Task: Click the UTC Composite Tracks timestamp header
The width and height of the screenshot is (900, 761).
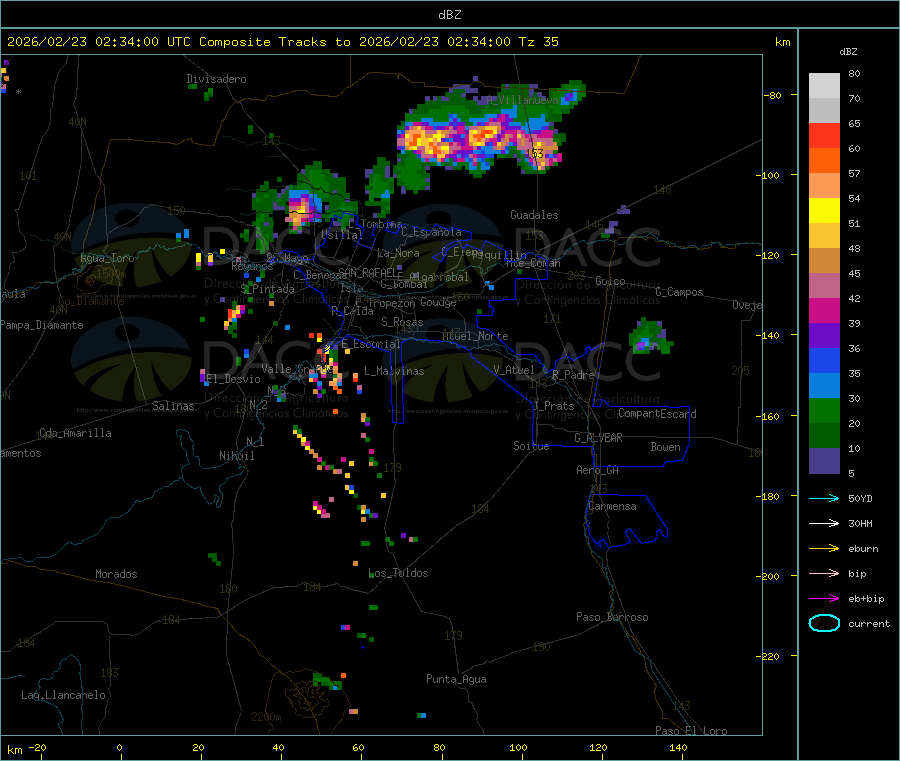Action: (x=282, y=42)
